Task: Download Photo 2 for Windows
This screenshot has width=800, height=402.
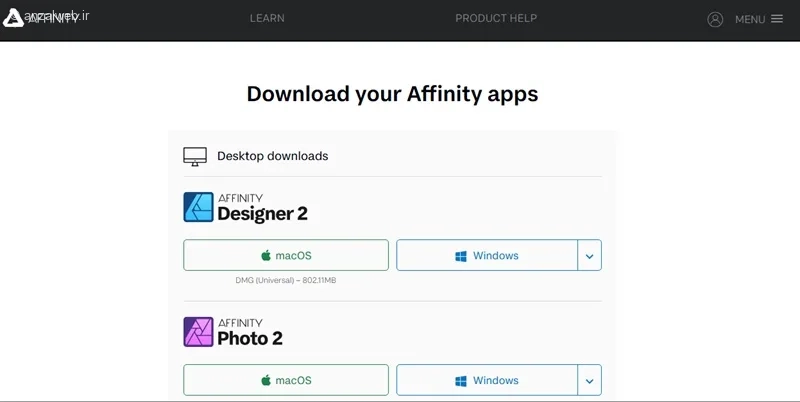Action: coord(487,380)
